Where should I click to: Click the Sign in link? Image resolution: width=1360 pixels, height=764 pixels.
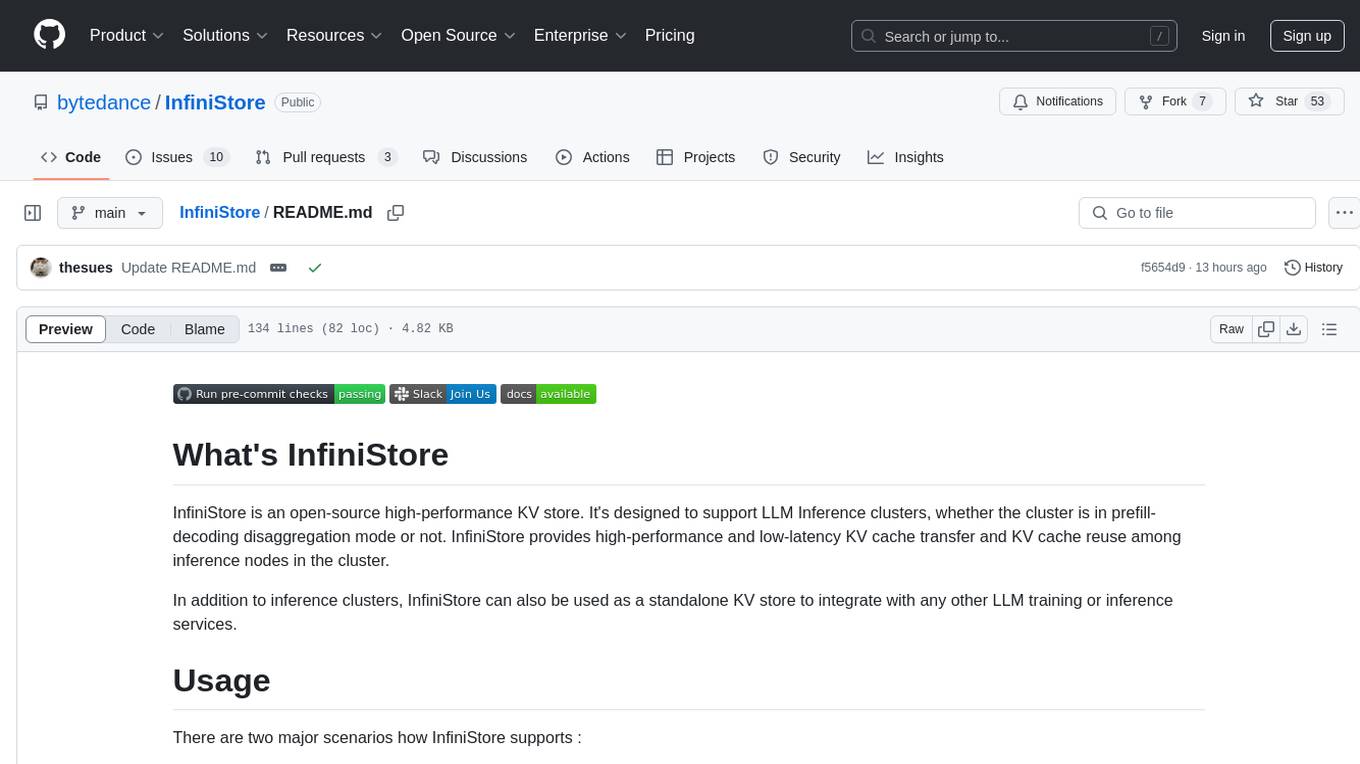click(x=1223, y=36)
